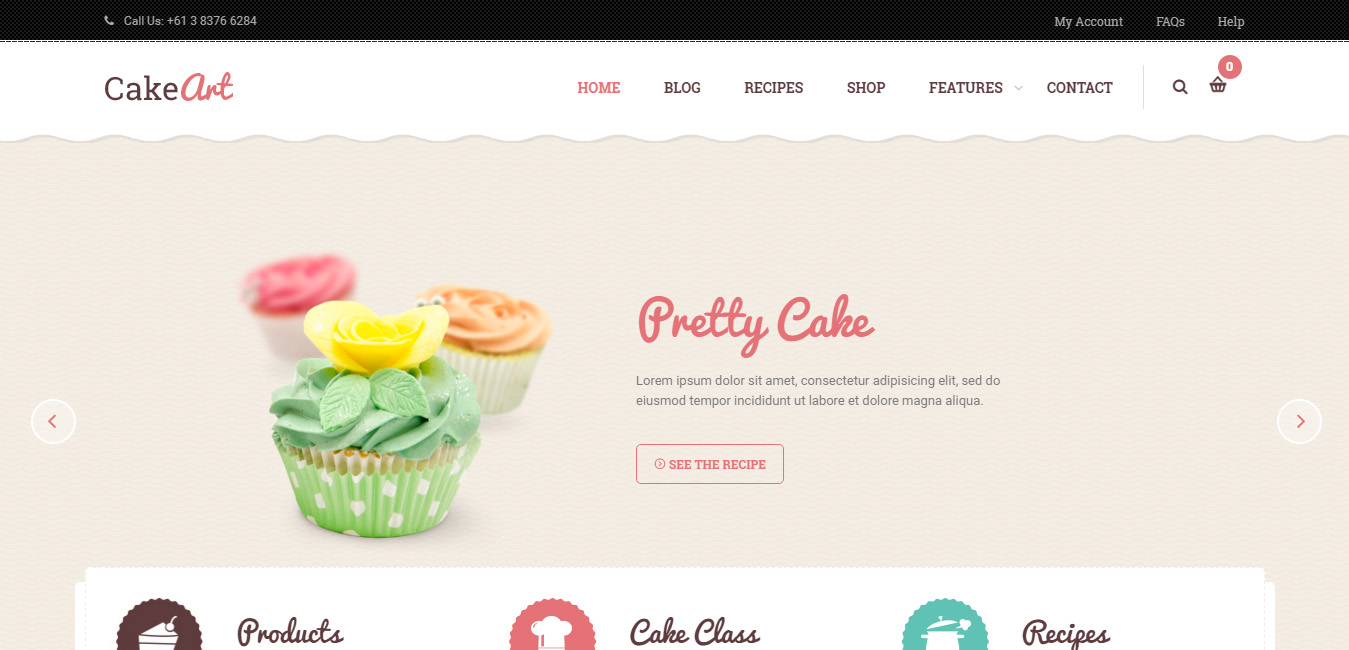
Task: Click the cart count badge showing 0
Action: click(x=1229, y=67)
